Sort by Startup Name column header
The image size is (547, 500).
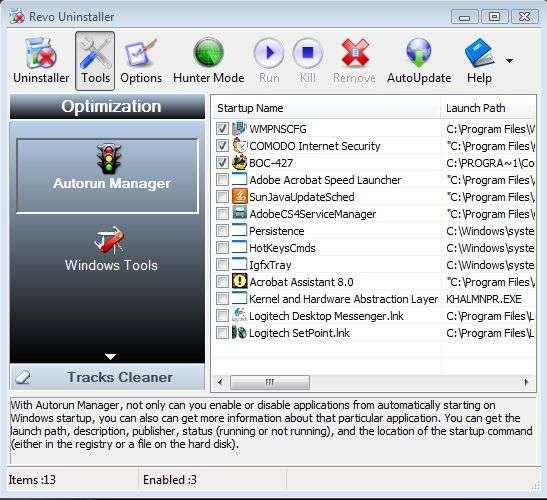[x=327, y=108]
